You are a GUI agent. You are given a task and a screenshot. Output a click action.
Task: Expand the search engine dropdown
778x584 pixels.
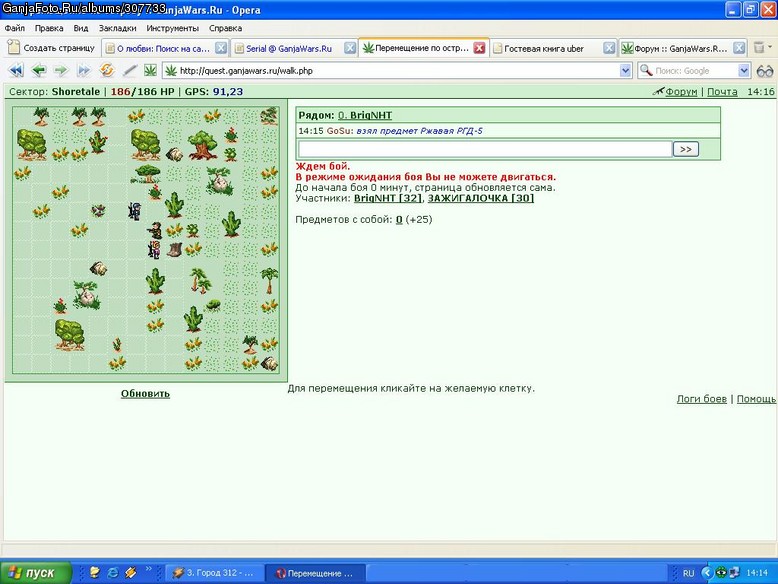pyautogui.click(x=743, y=70)
